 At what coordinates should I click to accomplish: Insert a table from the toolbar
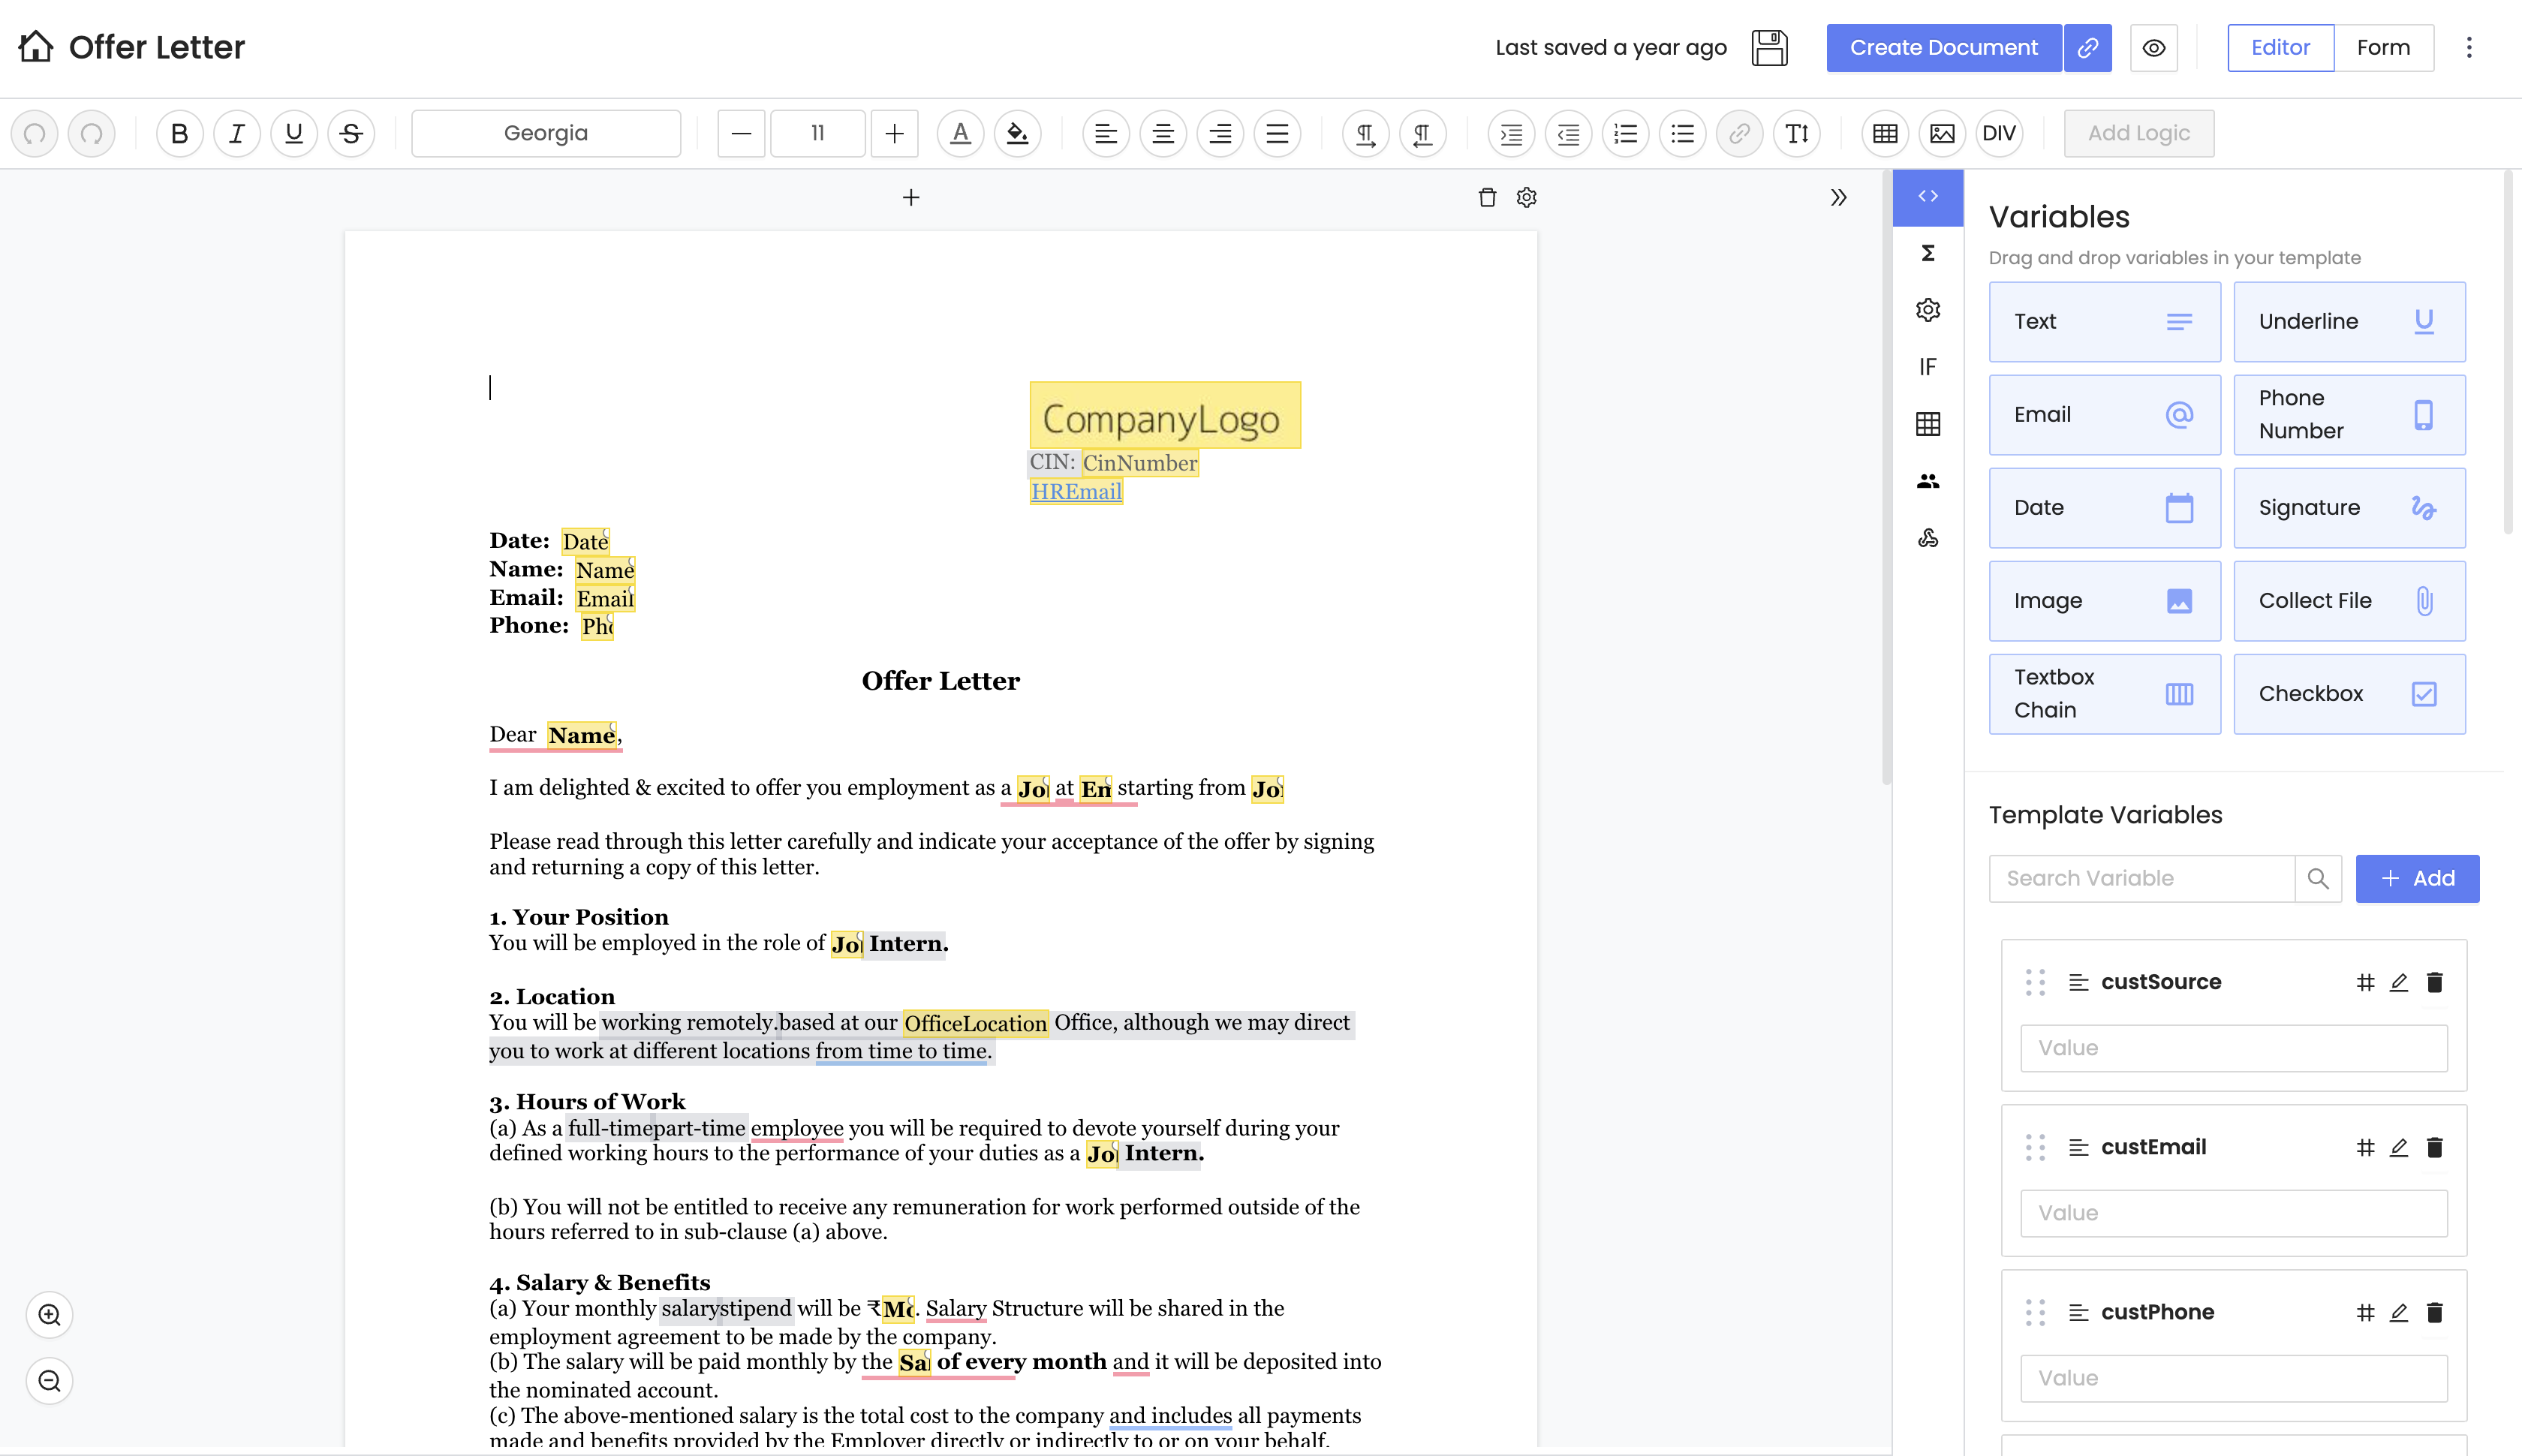(x=1886, y=133)
